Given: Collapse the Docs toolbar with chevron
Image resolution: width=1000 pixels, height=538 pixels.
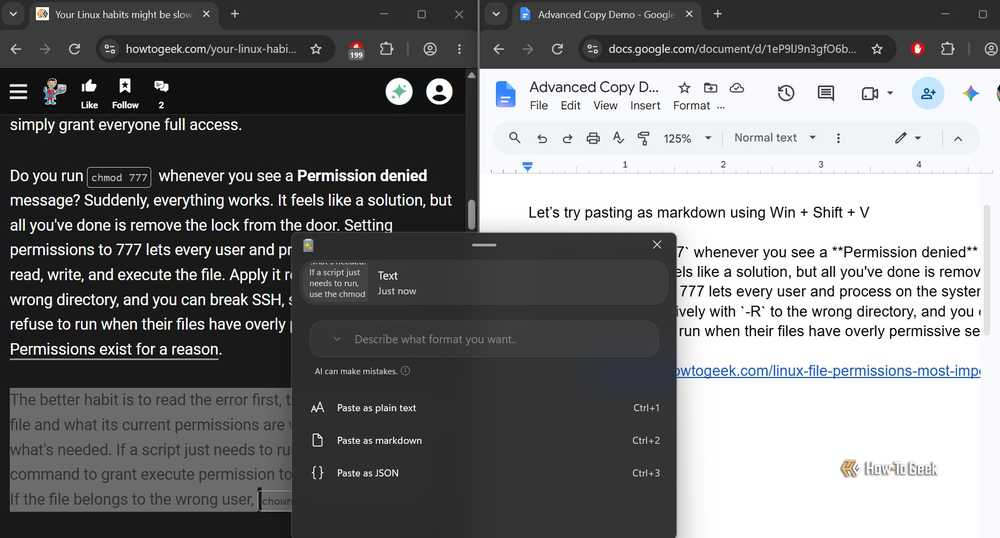Looking at the screenshot, I should pyautogui.click(x=958, y=138).
